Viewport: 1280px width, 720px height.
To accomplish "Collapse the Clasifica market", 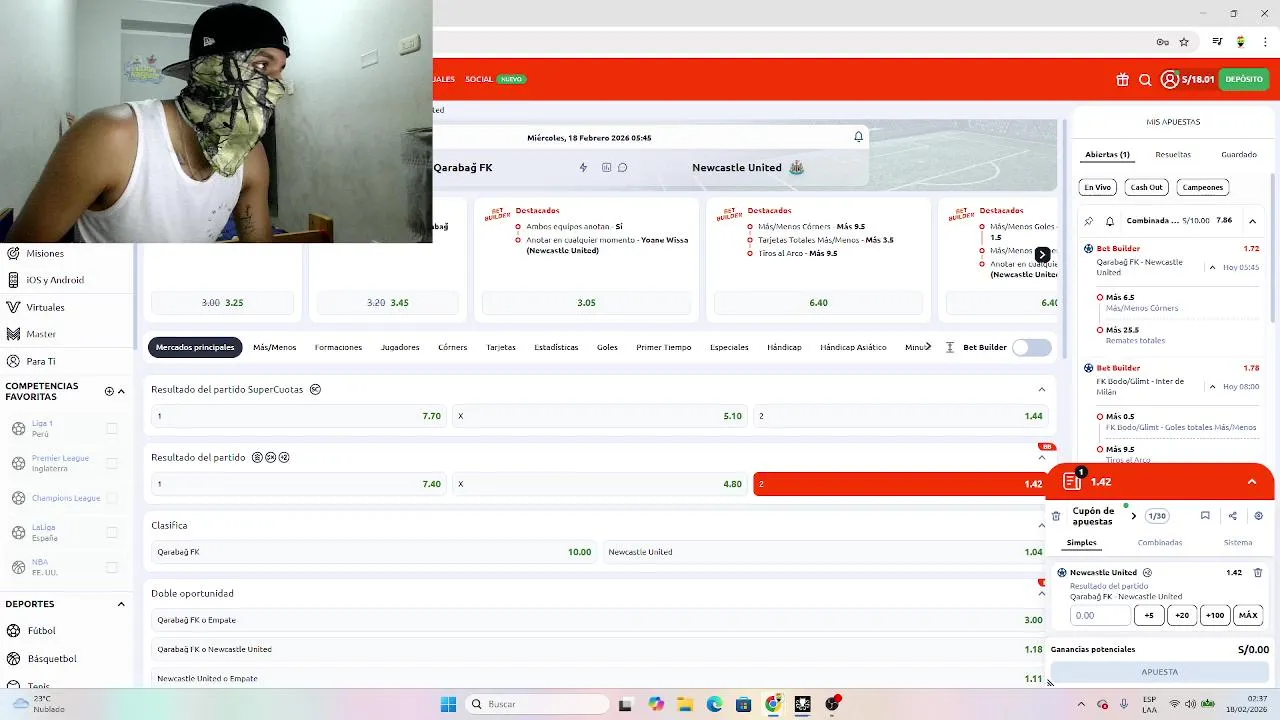I will (x=1041, y=525).
